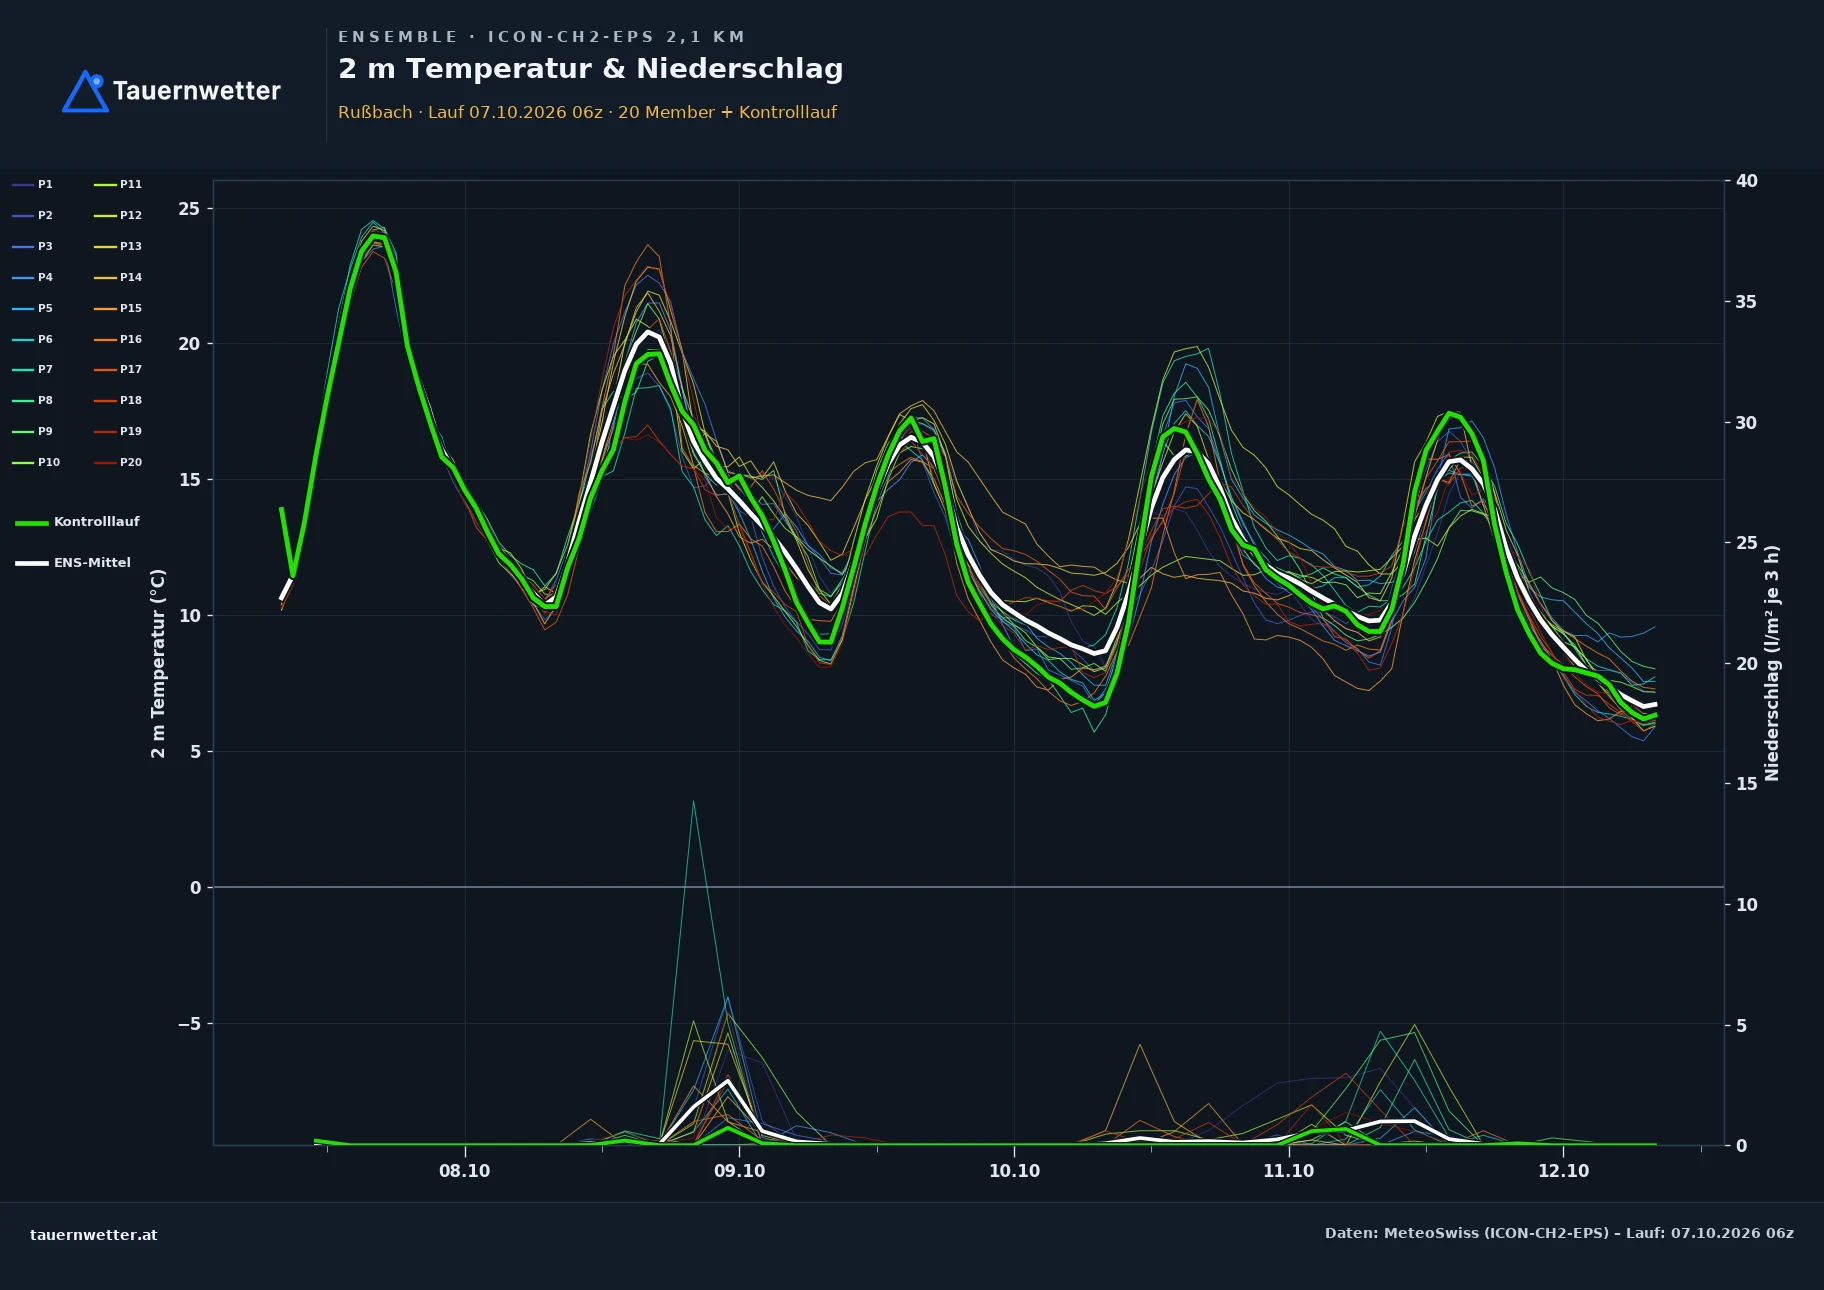Select the P7 legend entry
Image resolution: width=1824 pixels, height=1290 pixels.
tap(33, 369)
